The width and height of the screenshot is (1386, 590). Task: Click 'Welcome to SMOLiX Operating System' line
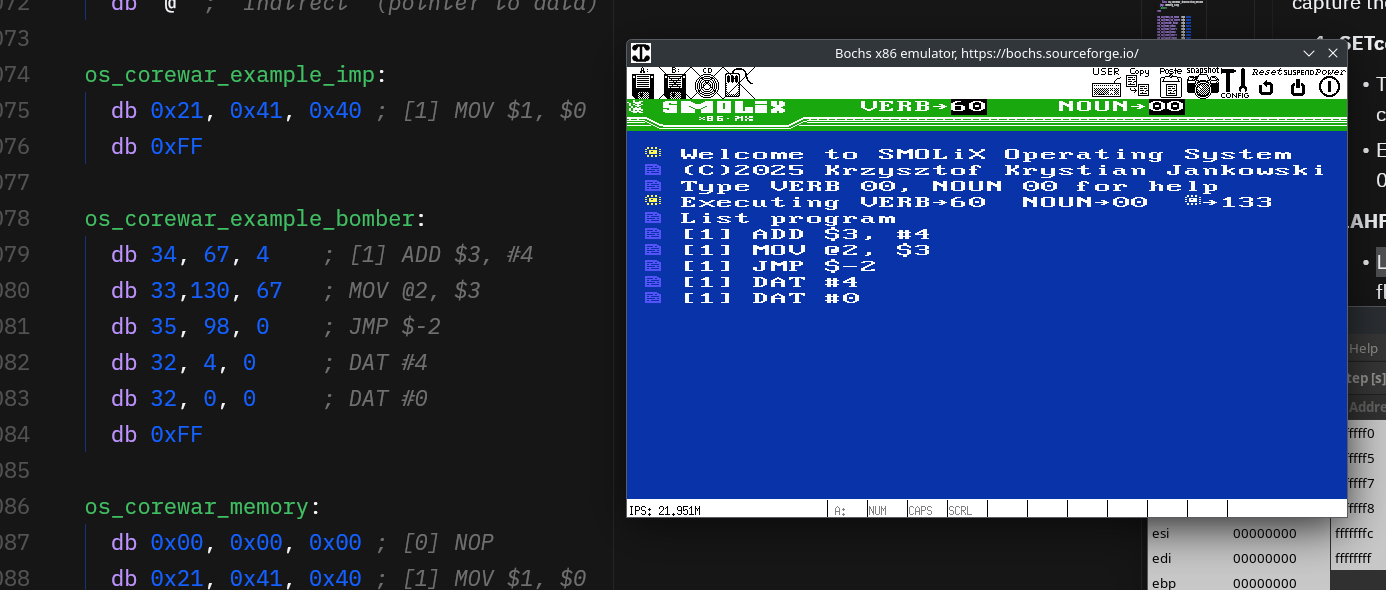986,154
